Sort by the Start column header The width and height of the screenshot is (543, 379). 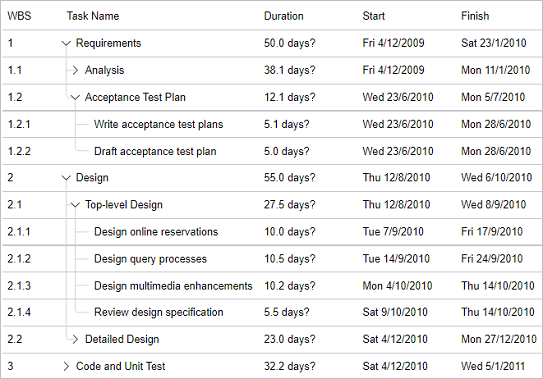(374, 16)
